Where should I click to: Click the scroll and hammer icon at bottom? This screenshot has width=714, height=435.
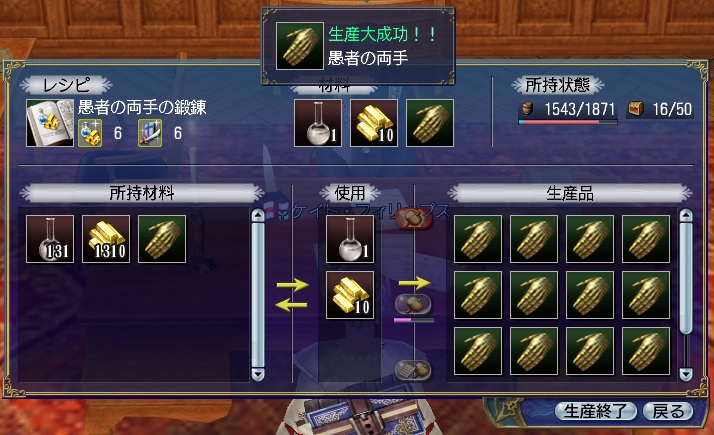pyautogui.click(x=413, y=370)
